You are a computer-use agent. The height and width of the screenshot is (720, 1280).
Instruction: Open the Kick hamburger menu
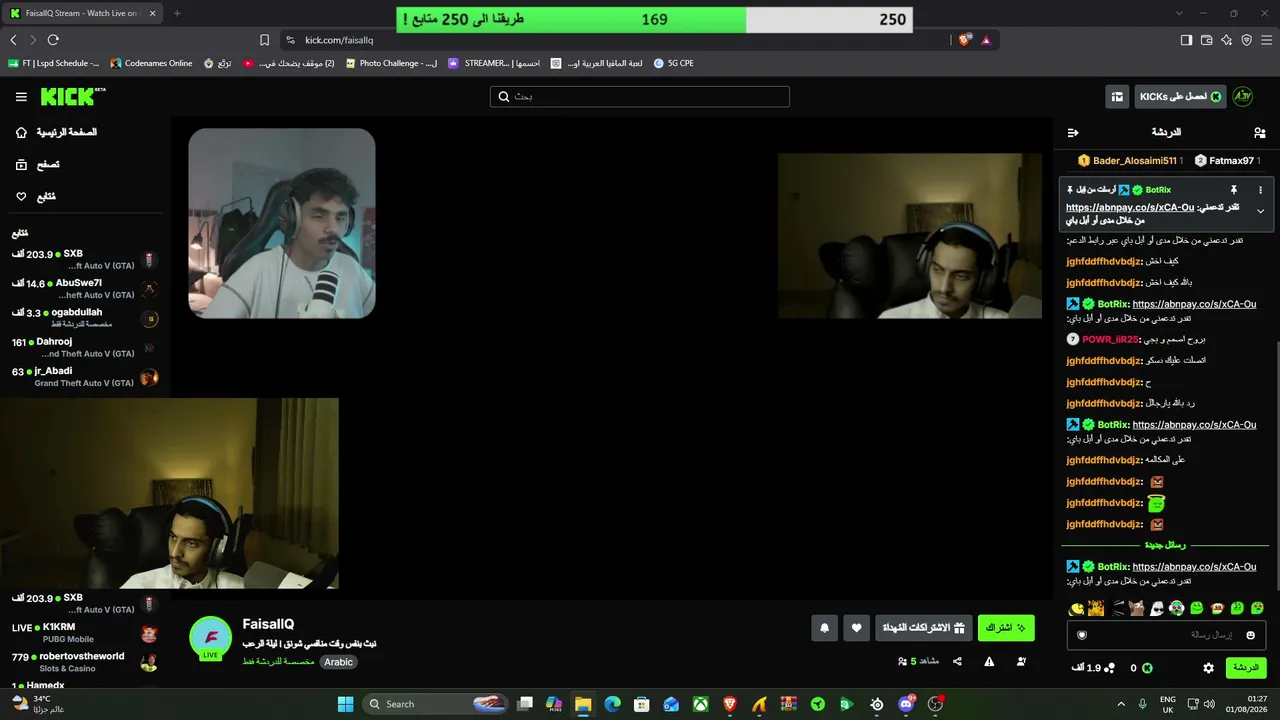(x=21, y=97)
